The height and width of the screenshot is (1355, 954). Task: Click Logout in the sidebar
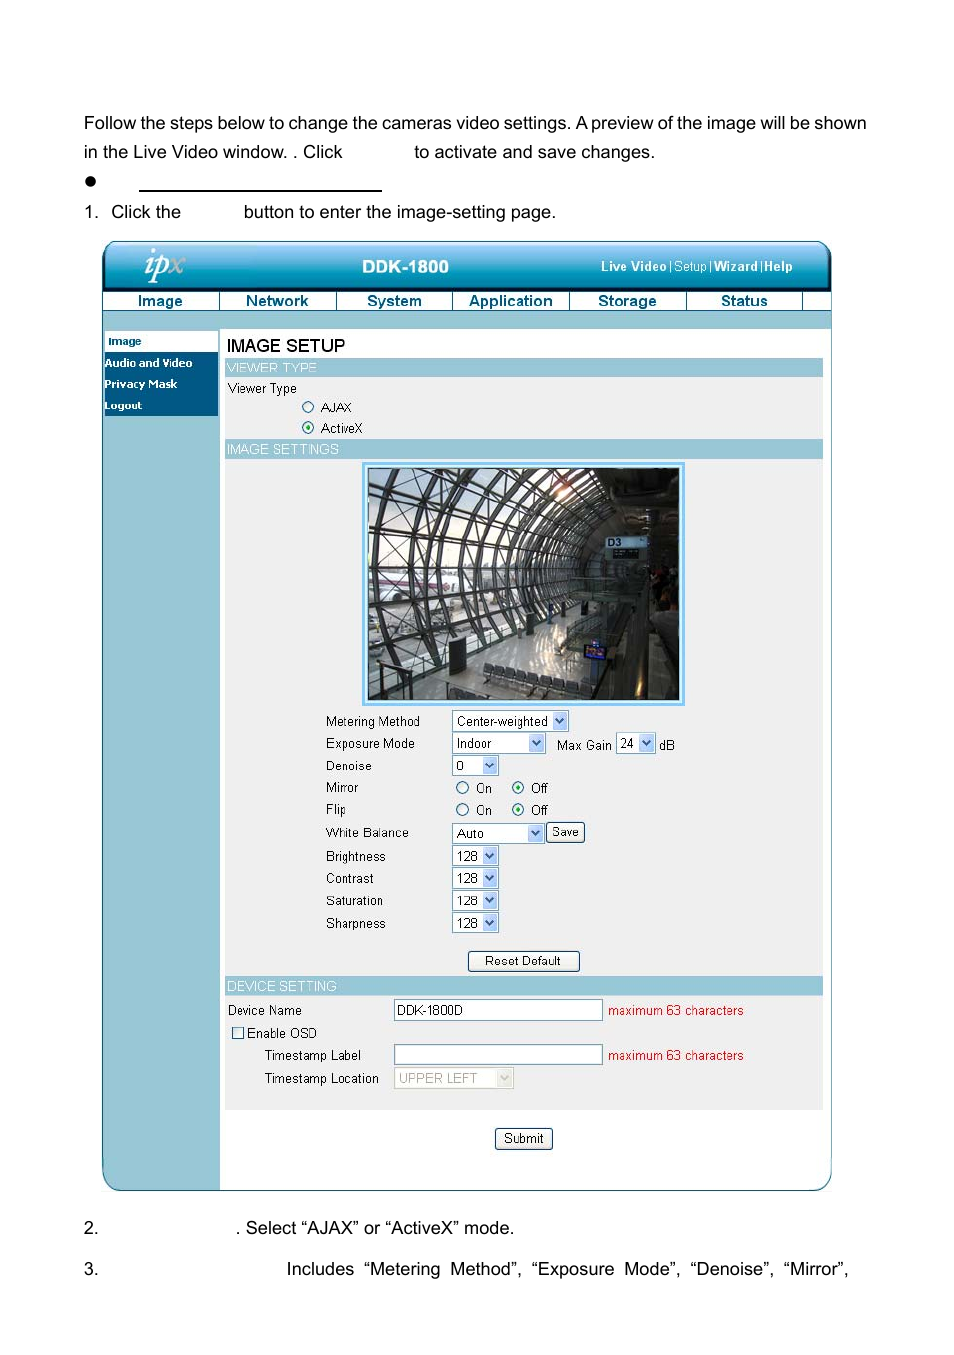[x=123, y=406]
